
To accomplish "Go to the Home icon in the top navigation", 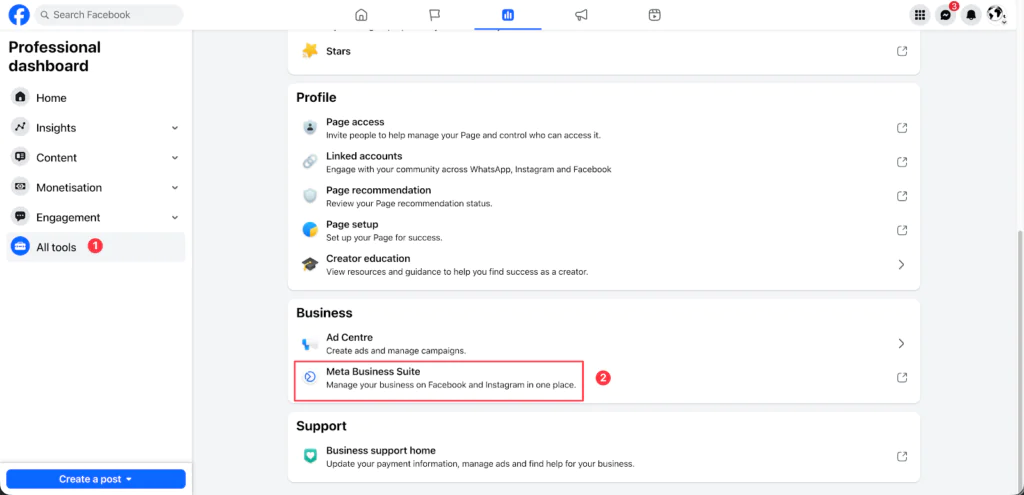I will (x=361, y=15).
